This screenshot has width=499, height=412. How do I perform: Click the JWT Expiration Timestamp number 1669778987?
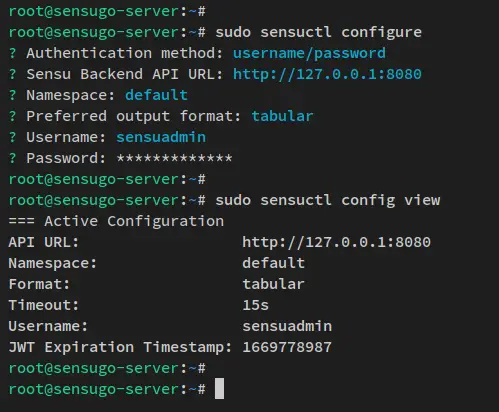coord(287,347)
